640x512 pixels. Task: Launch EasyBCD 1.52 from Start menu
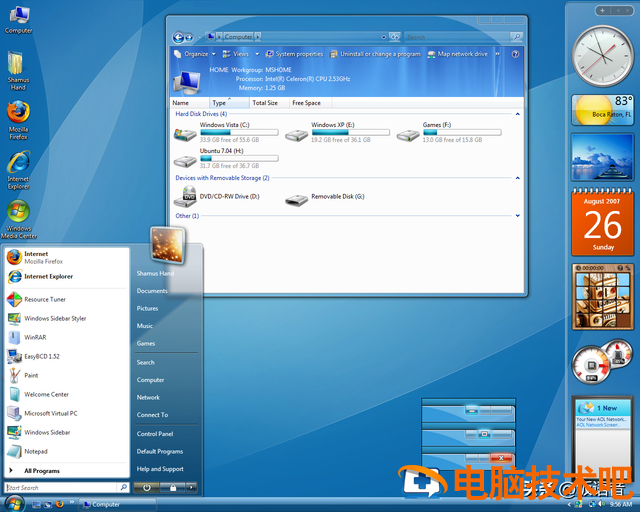point(67,356)
